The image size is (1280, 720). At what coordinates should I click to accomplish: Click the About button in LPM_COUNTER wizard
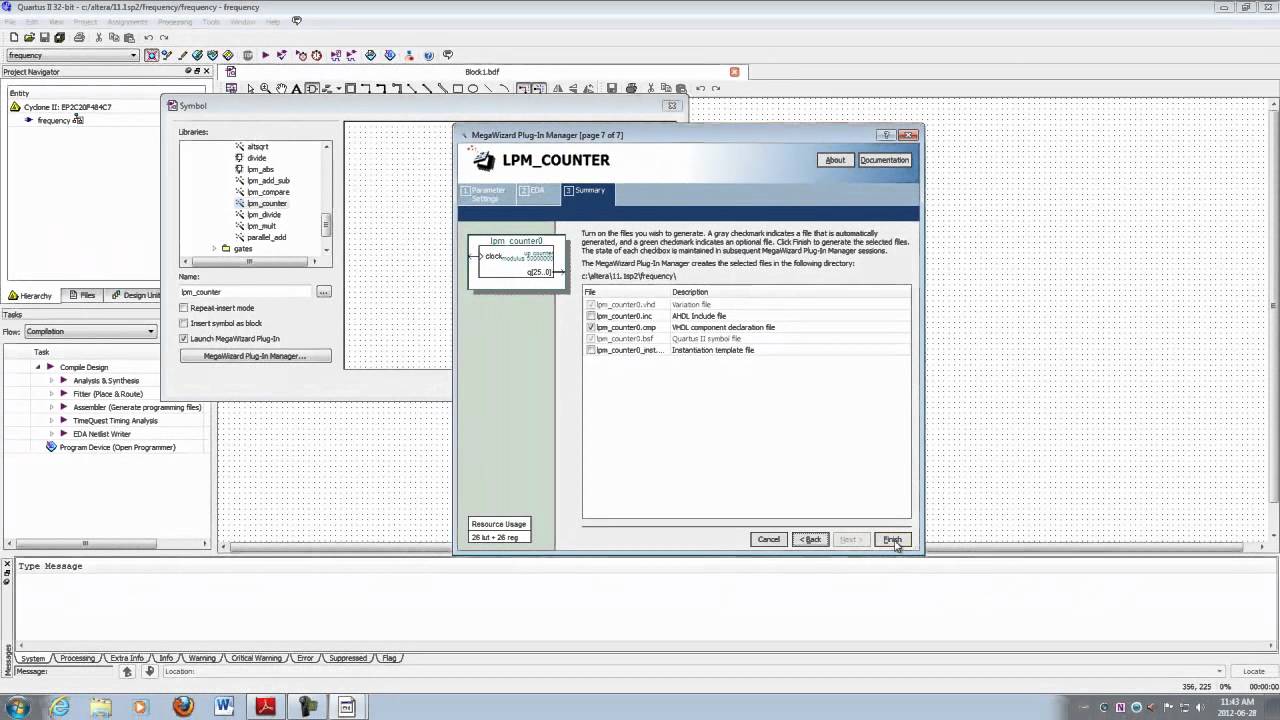pos(835,160)
